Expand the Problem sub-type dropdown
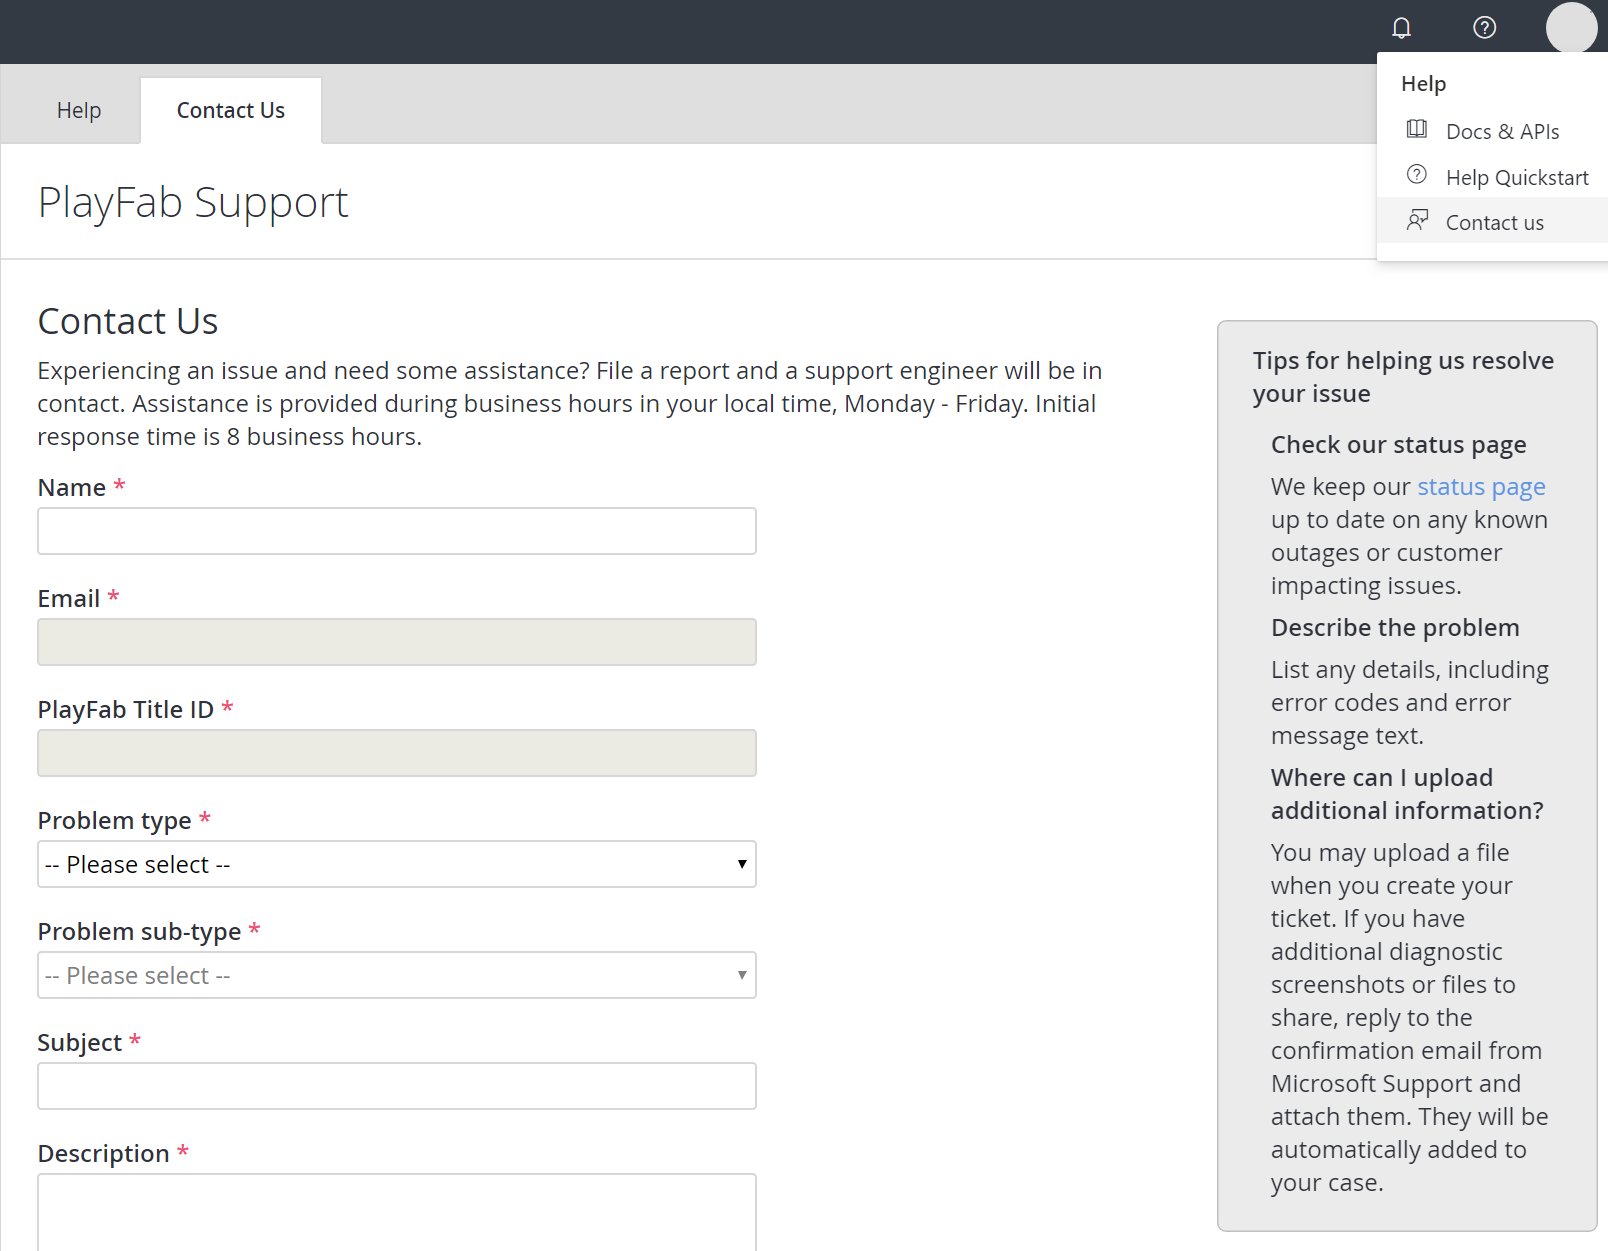This screenshot has width=1608, height=1251. 397,975
